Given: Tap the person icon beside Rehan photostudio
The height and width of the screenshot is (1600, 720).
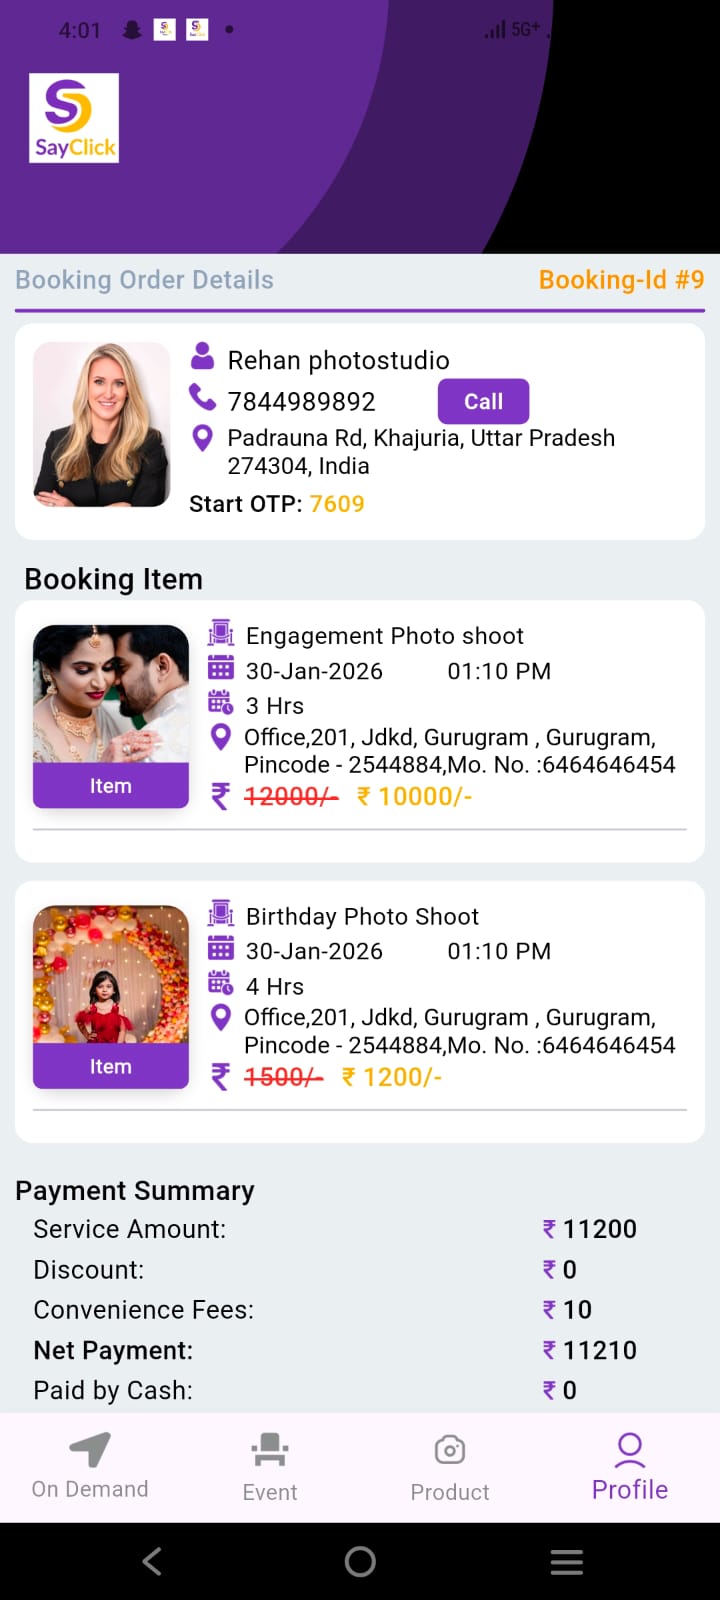Looking at the screenshot, I should coord(203,356).
